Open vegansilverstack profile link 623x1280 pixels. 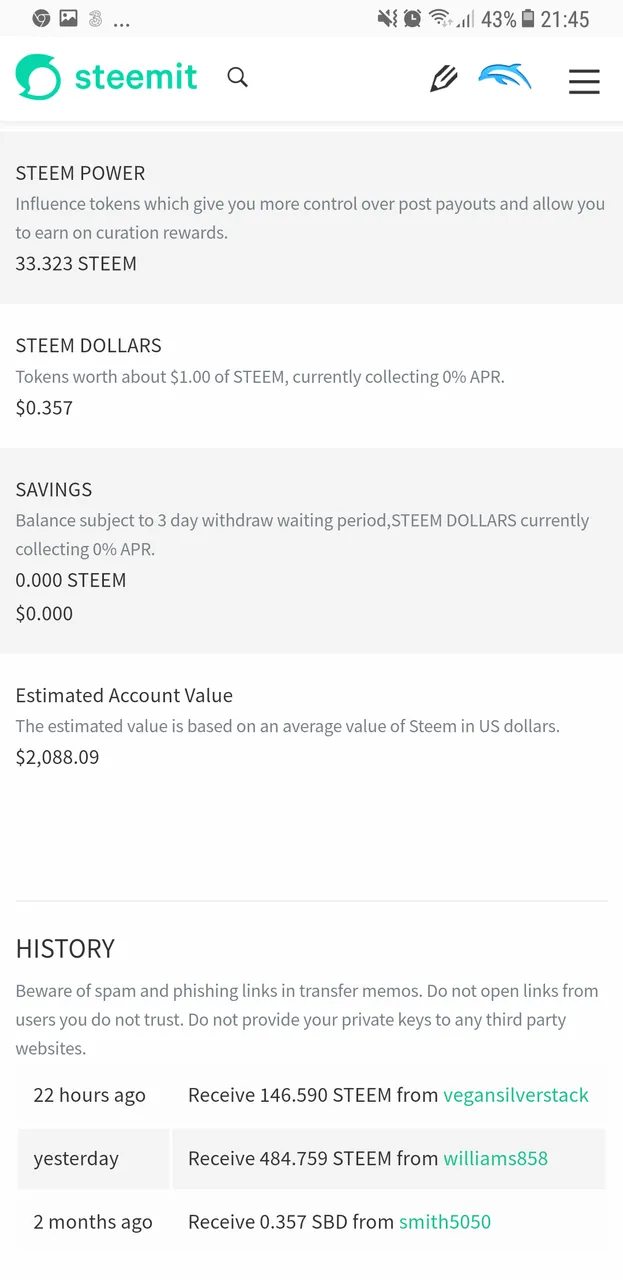(516, 1095)
